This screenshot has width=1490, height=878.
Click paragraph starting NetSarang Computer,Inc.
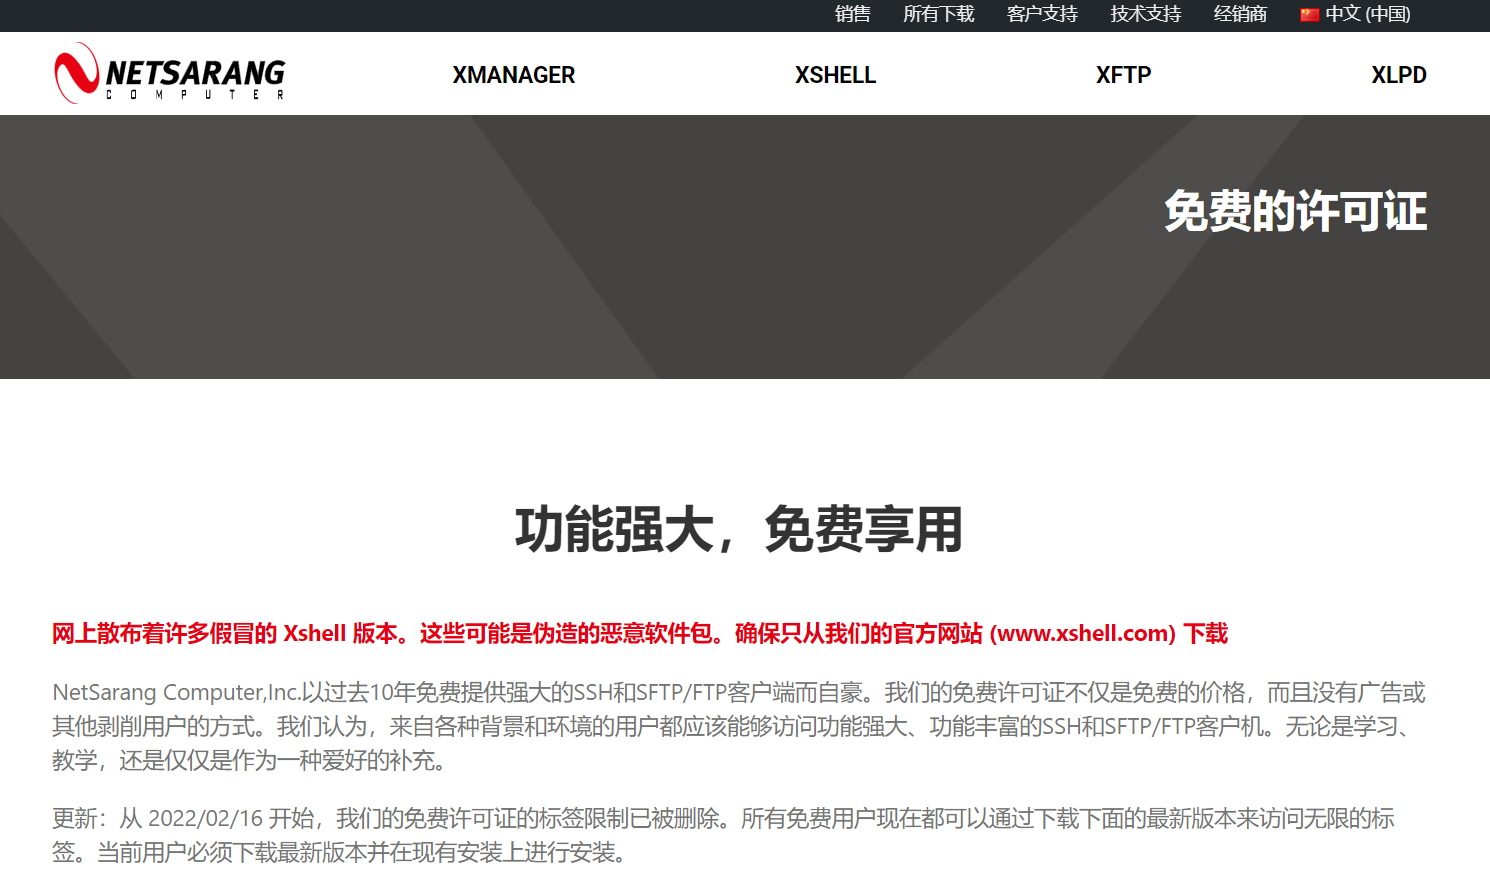pyautogui.click(x=739, y=726)
